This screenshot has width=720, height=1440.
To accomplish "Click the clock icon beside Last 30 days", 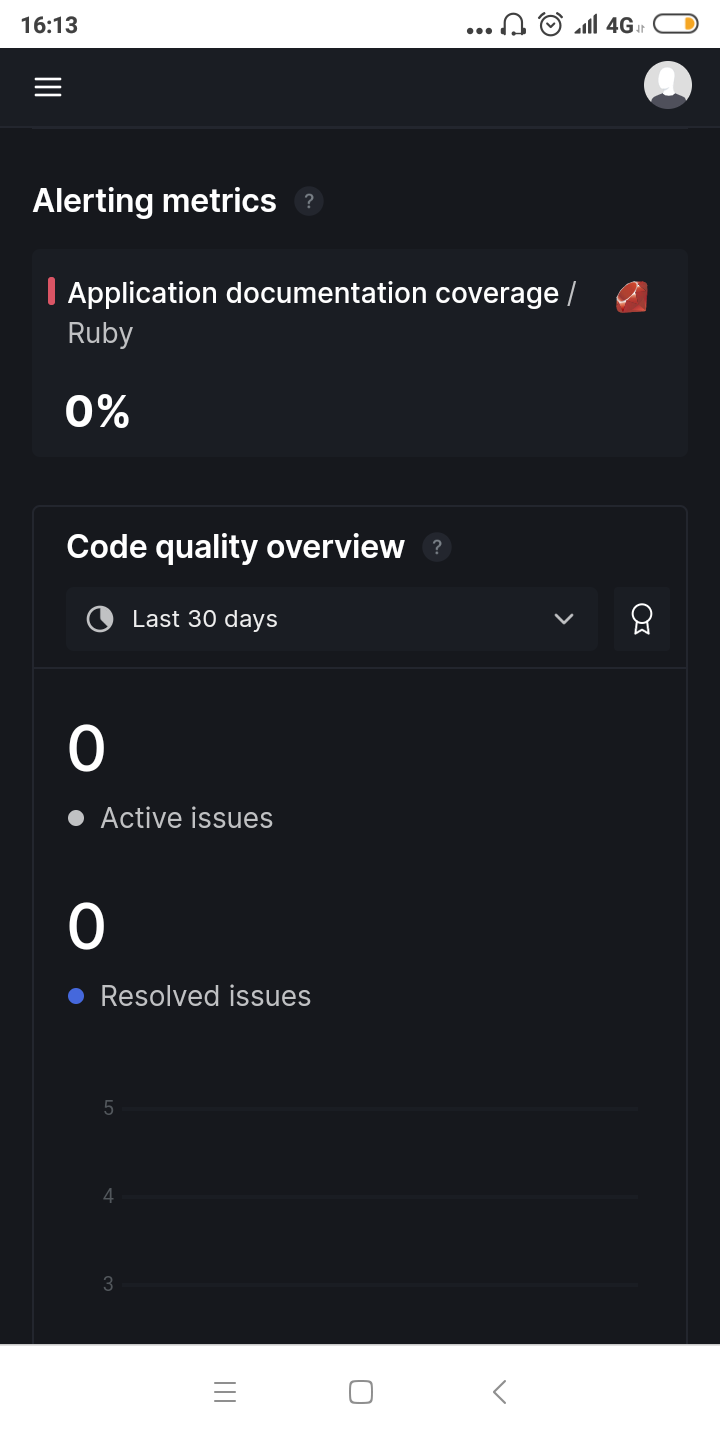I will [x=100, y=619].
